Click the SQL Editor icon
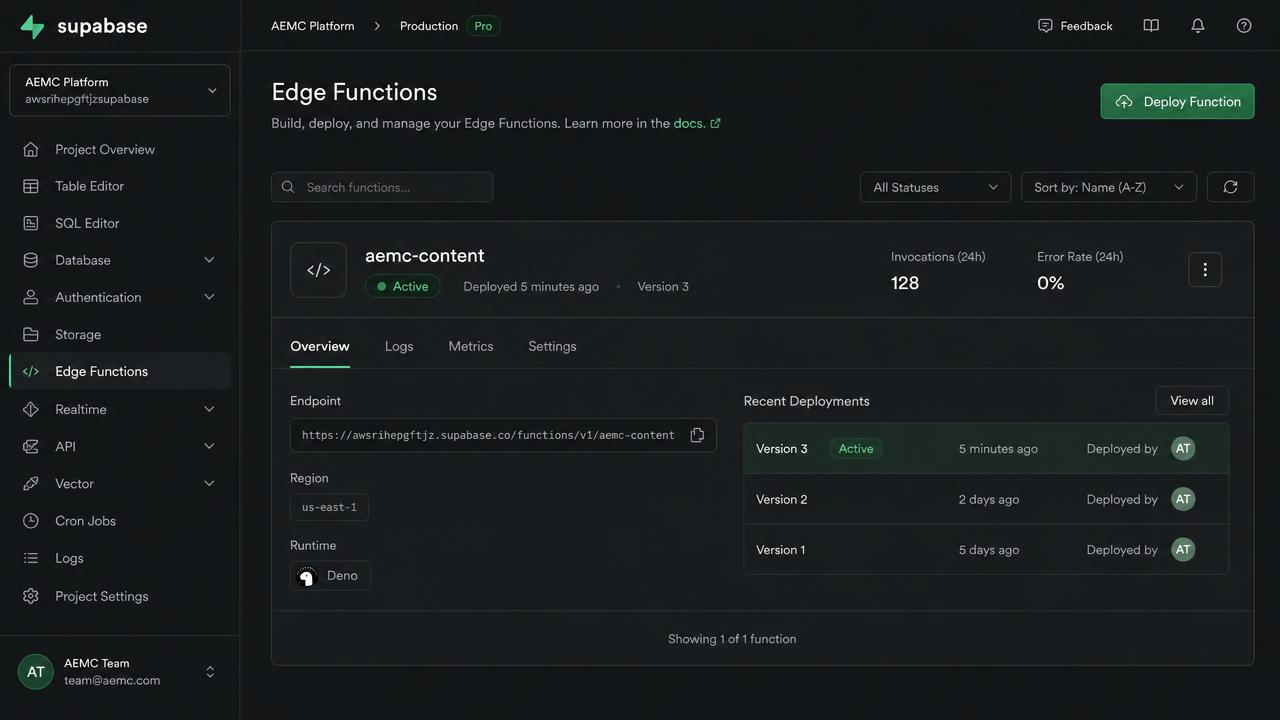The height and width of the screenshot is (720, 1280). [31, 223]
